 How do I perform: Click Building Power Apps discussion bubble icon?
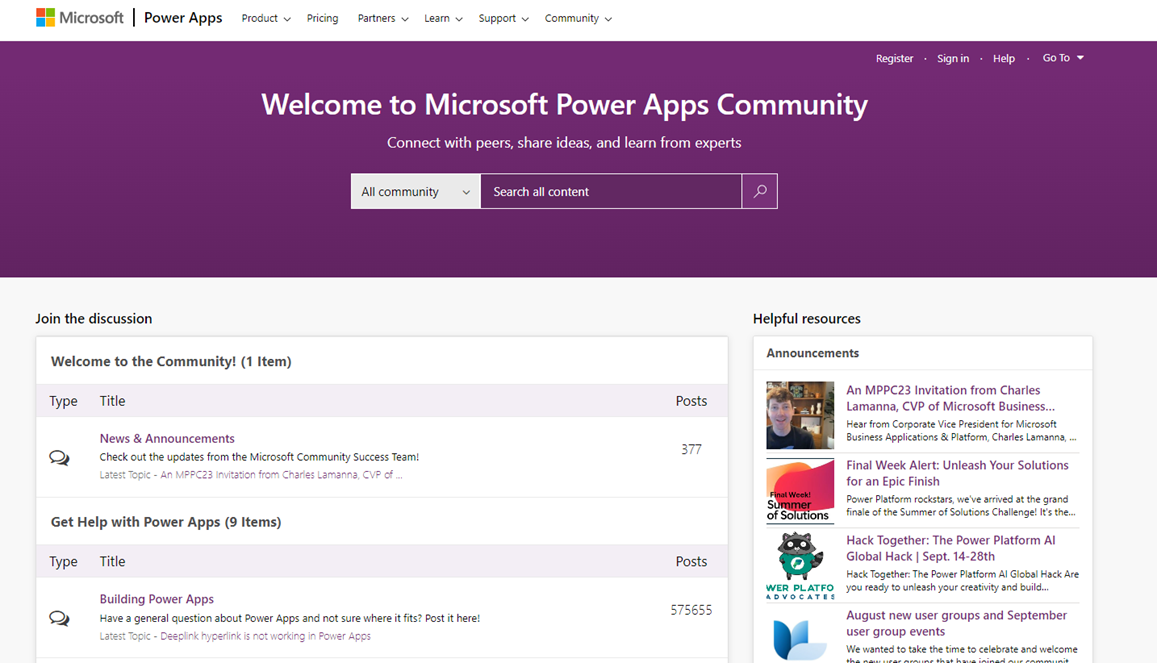[x=59, y=618]
